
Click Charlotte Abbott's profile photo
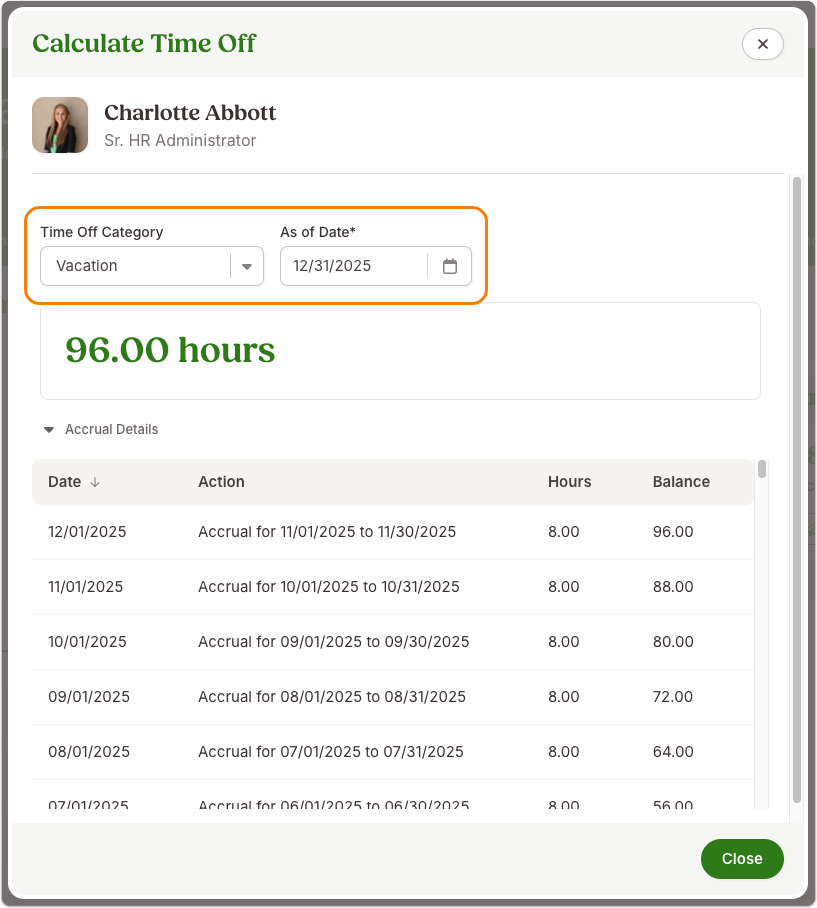pos(60,125)
